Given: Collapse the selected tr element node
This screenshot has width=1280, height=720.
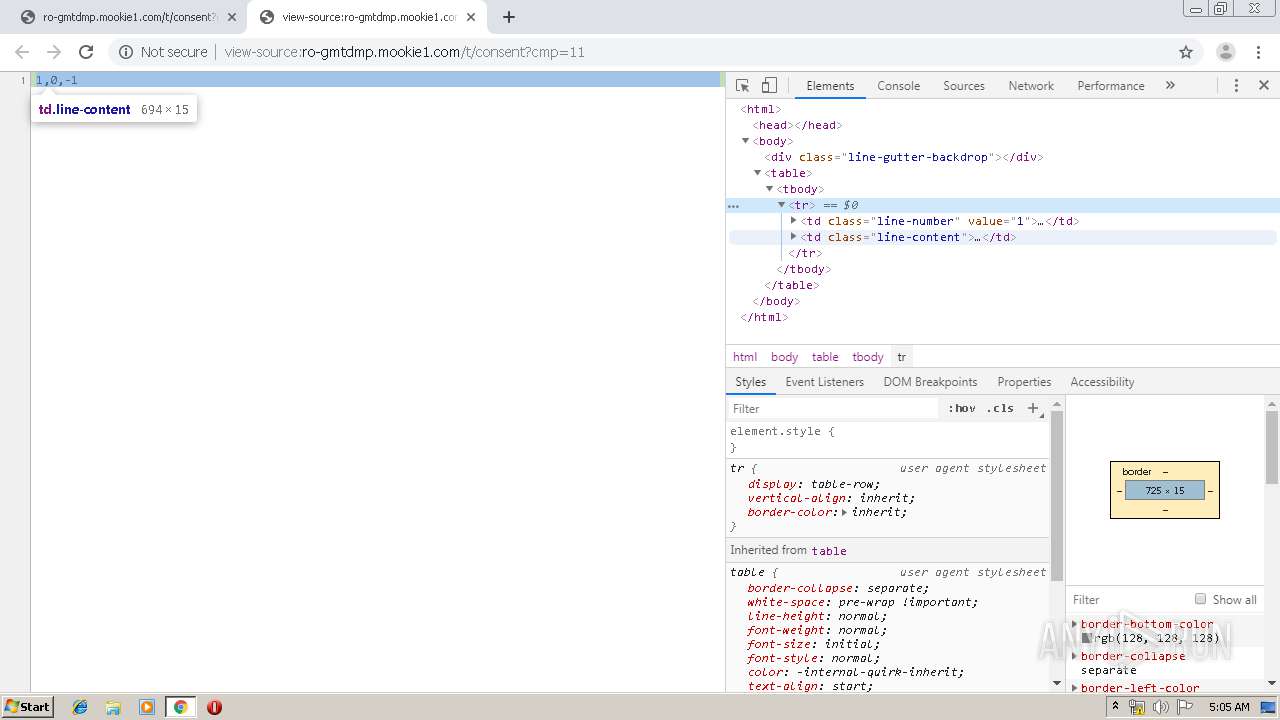Looking at the screenshot, I should click(x=782, y=205).
